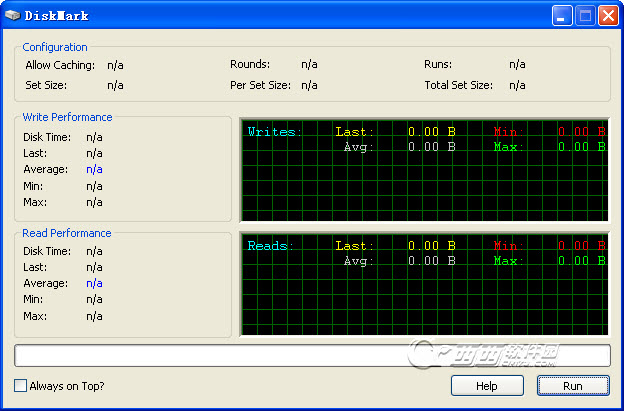
Task: Click the empty progress bar above the buttons
Action: coord(312,356)
